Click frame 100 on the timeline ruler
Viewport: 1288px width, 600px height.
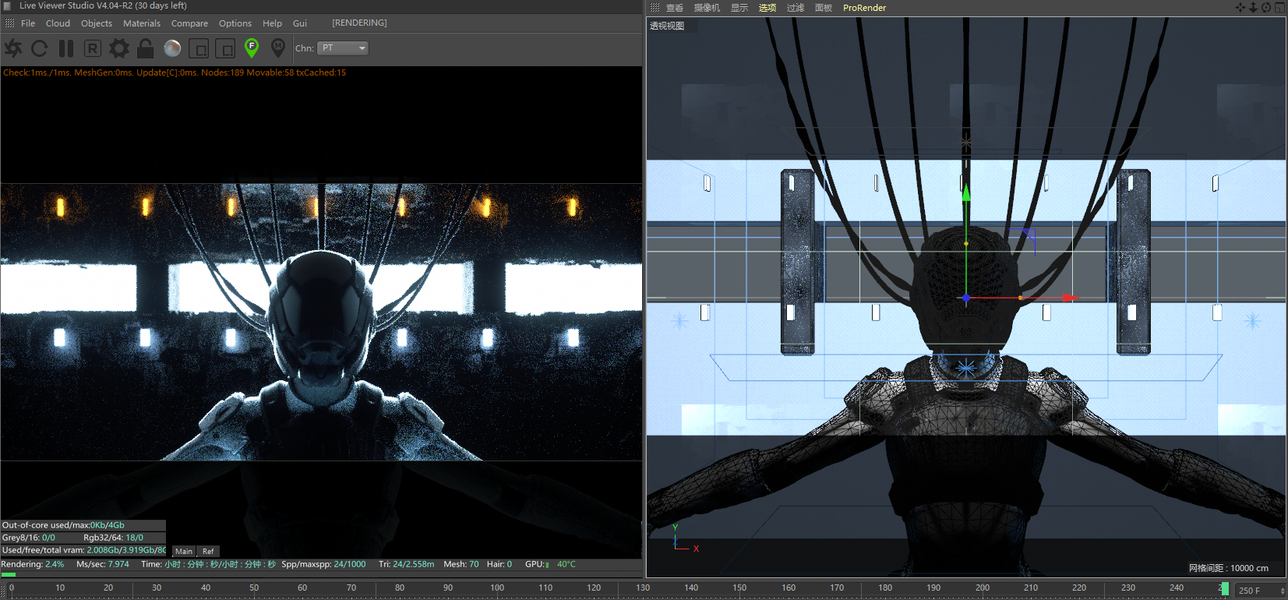[497, 588]
